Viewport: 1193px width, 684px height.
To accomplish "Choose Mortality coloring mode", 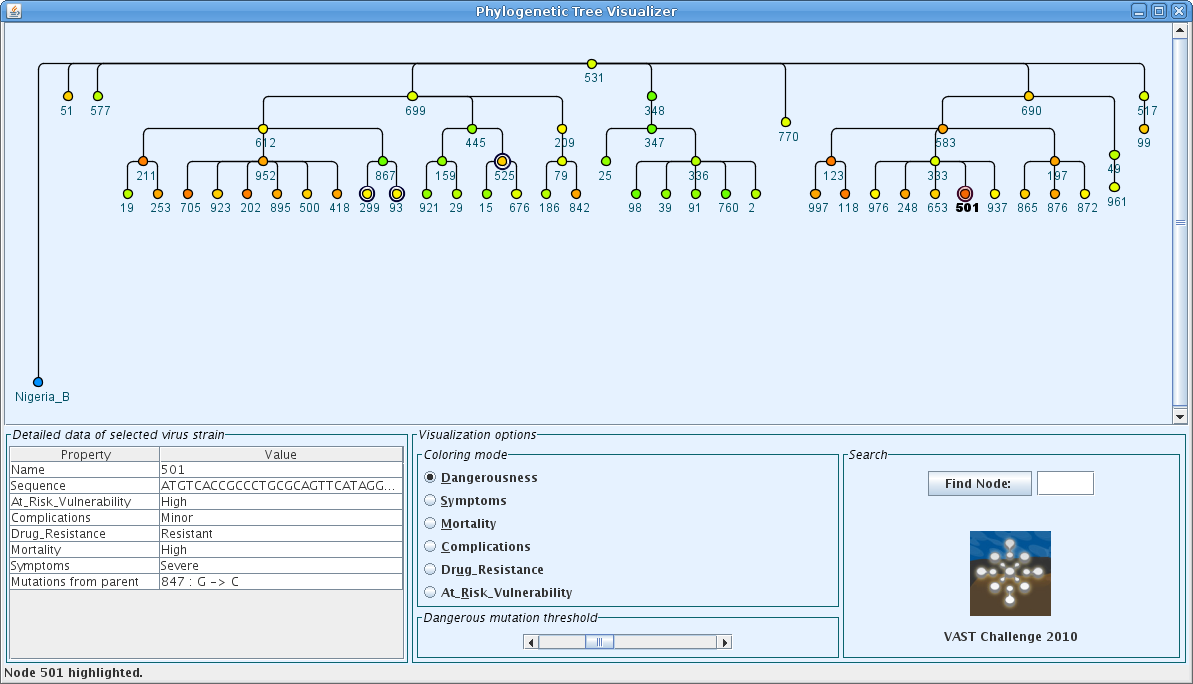I will [x=431, y=523].
